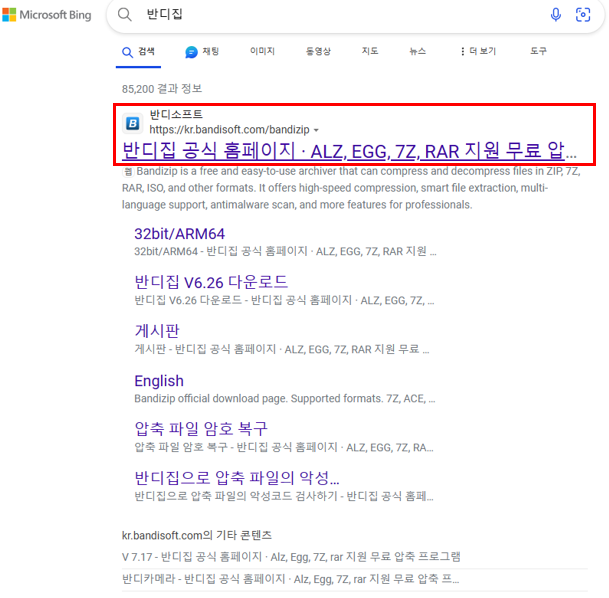Open the 32bit/ARM64 sitelink

179,234
